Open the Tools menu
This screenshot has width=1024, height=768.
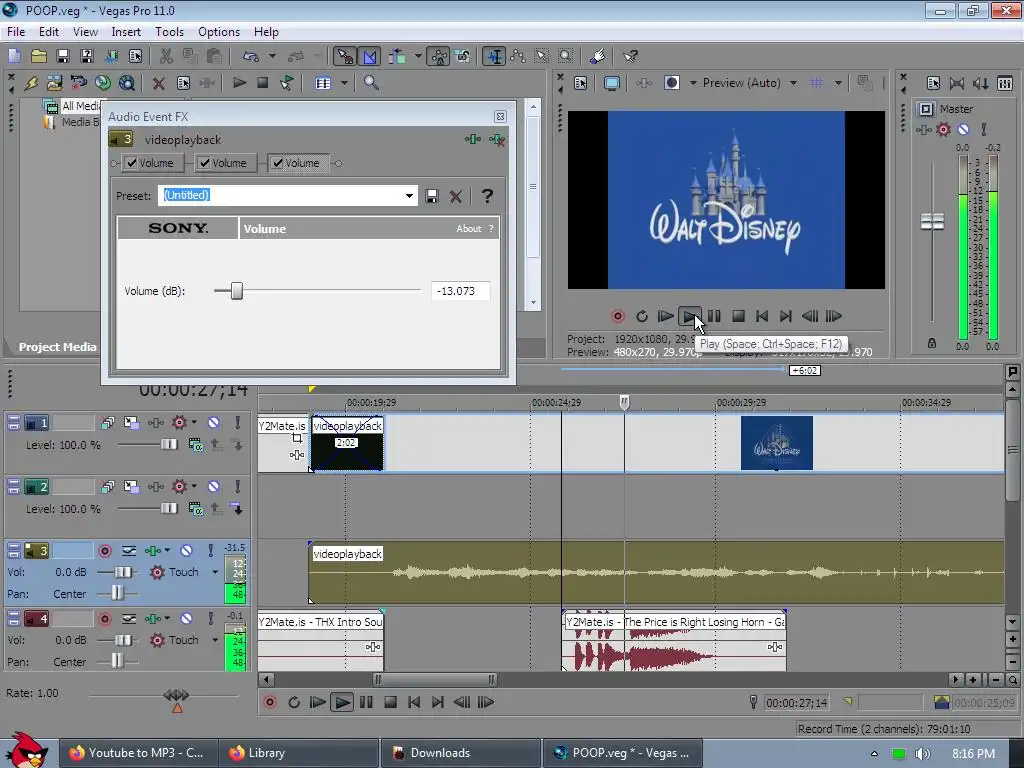point(169,31)
